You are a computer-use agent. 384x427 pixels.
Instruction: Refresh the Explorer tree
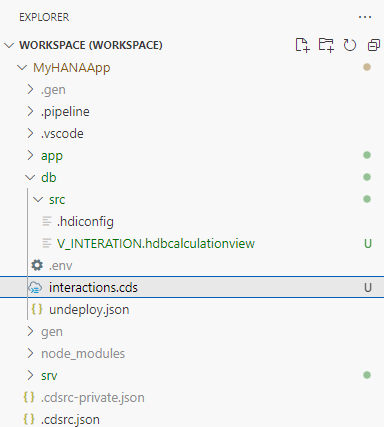350,45
